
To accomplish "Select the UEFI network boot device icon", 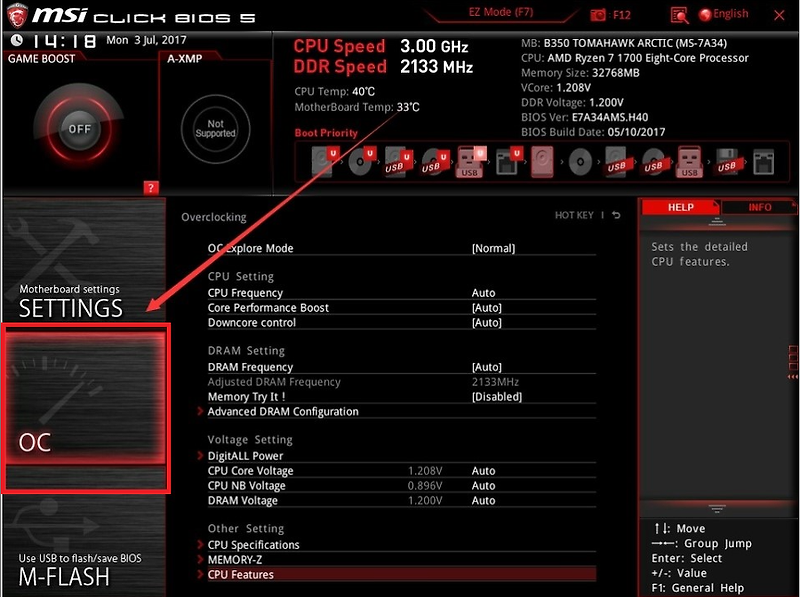I will click(x=508, y=162).
